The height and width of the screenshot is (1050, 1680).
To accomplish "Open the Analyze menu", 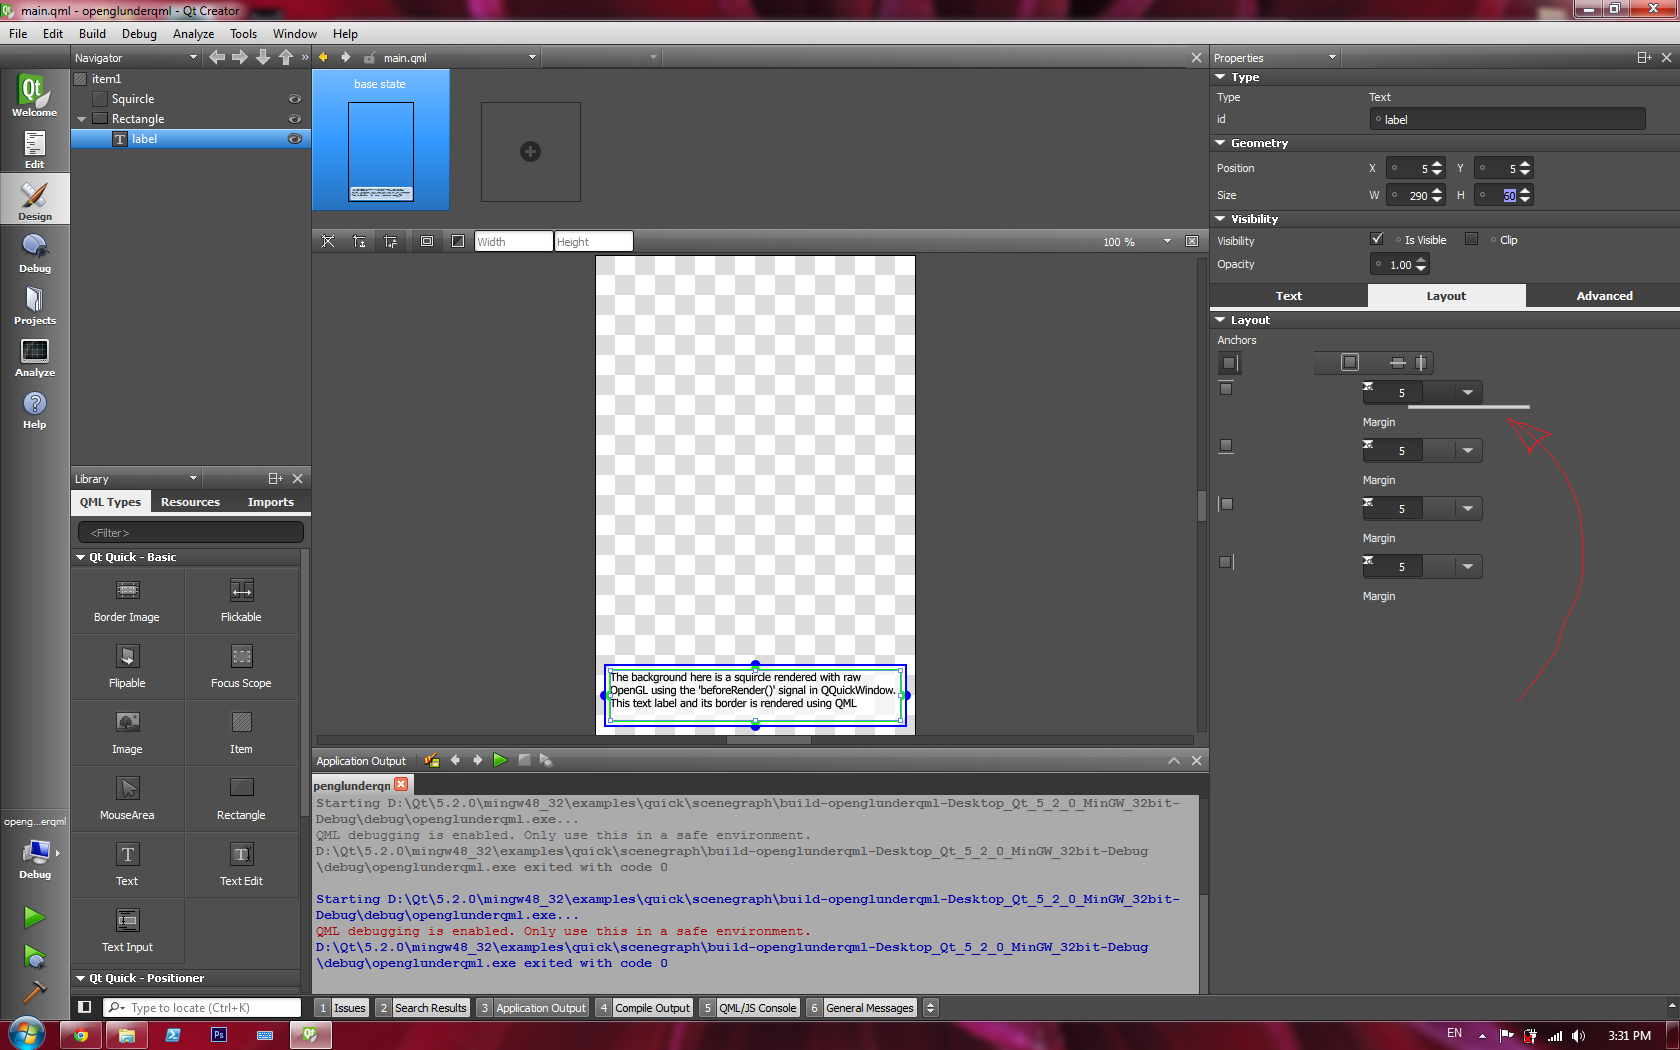I will click(193, 33).
